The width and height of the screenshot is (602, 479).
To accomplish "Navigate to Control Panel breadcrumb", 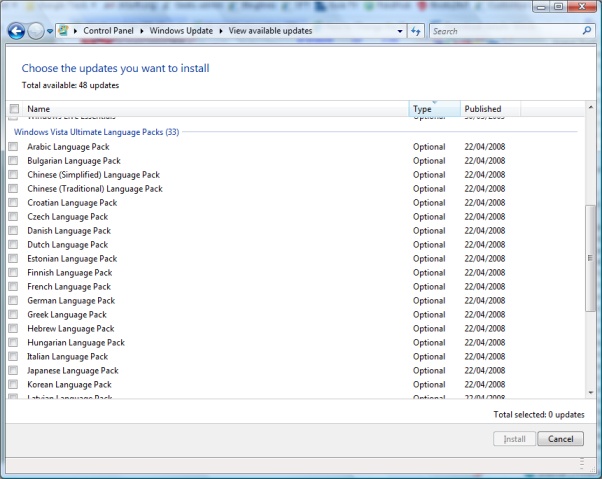I will (108, 31).
